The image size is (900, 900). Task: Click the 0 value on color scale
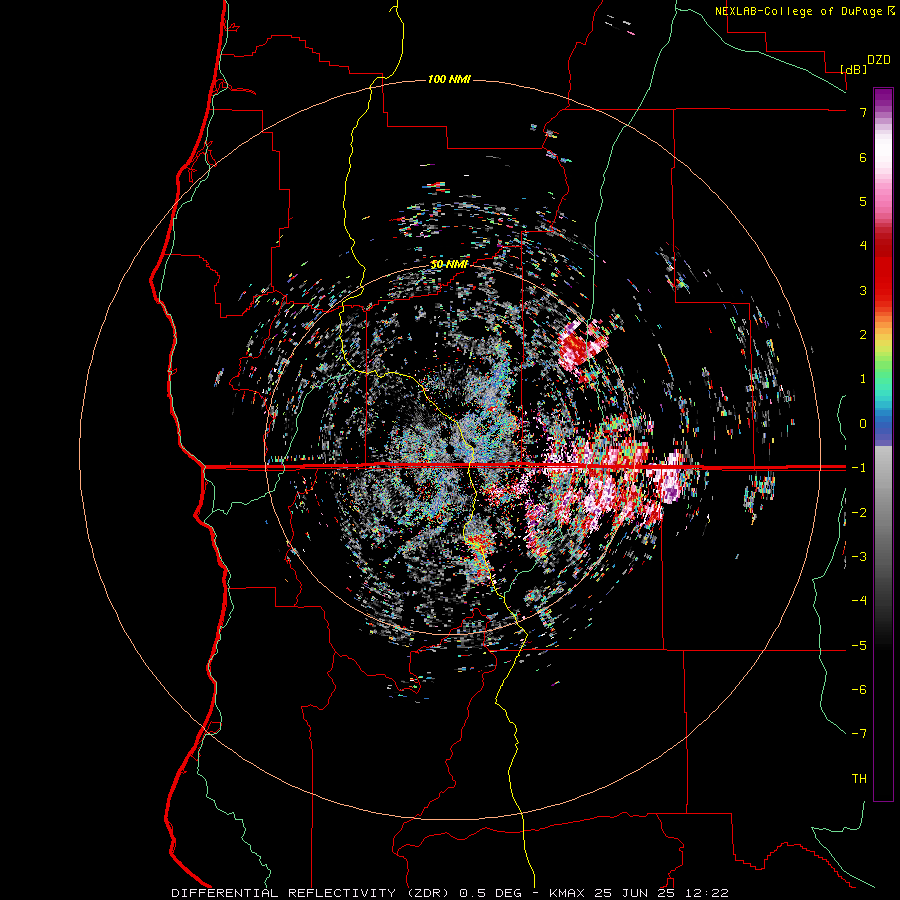point(863,424)
